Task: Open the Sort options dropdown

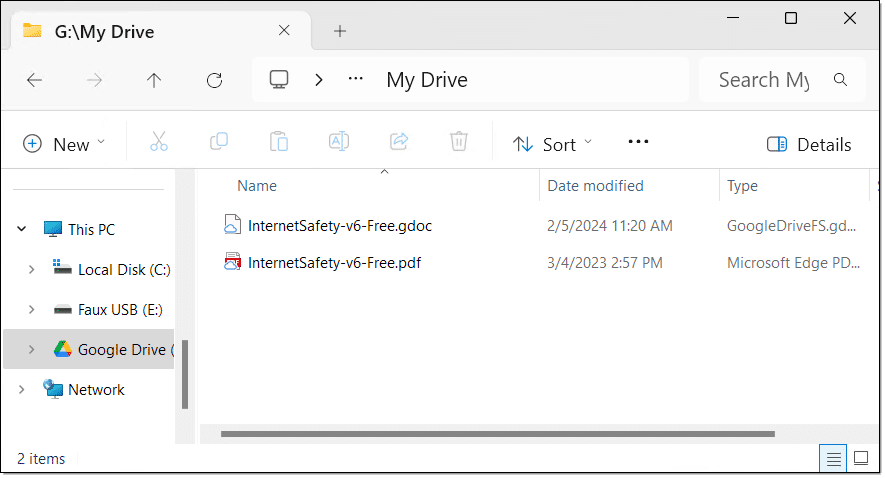Action: click(x=553, y=144)
